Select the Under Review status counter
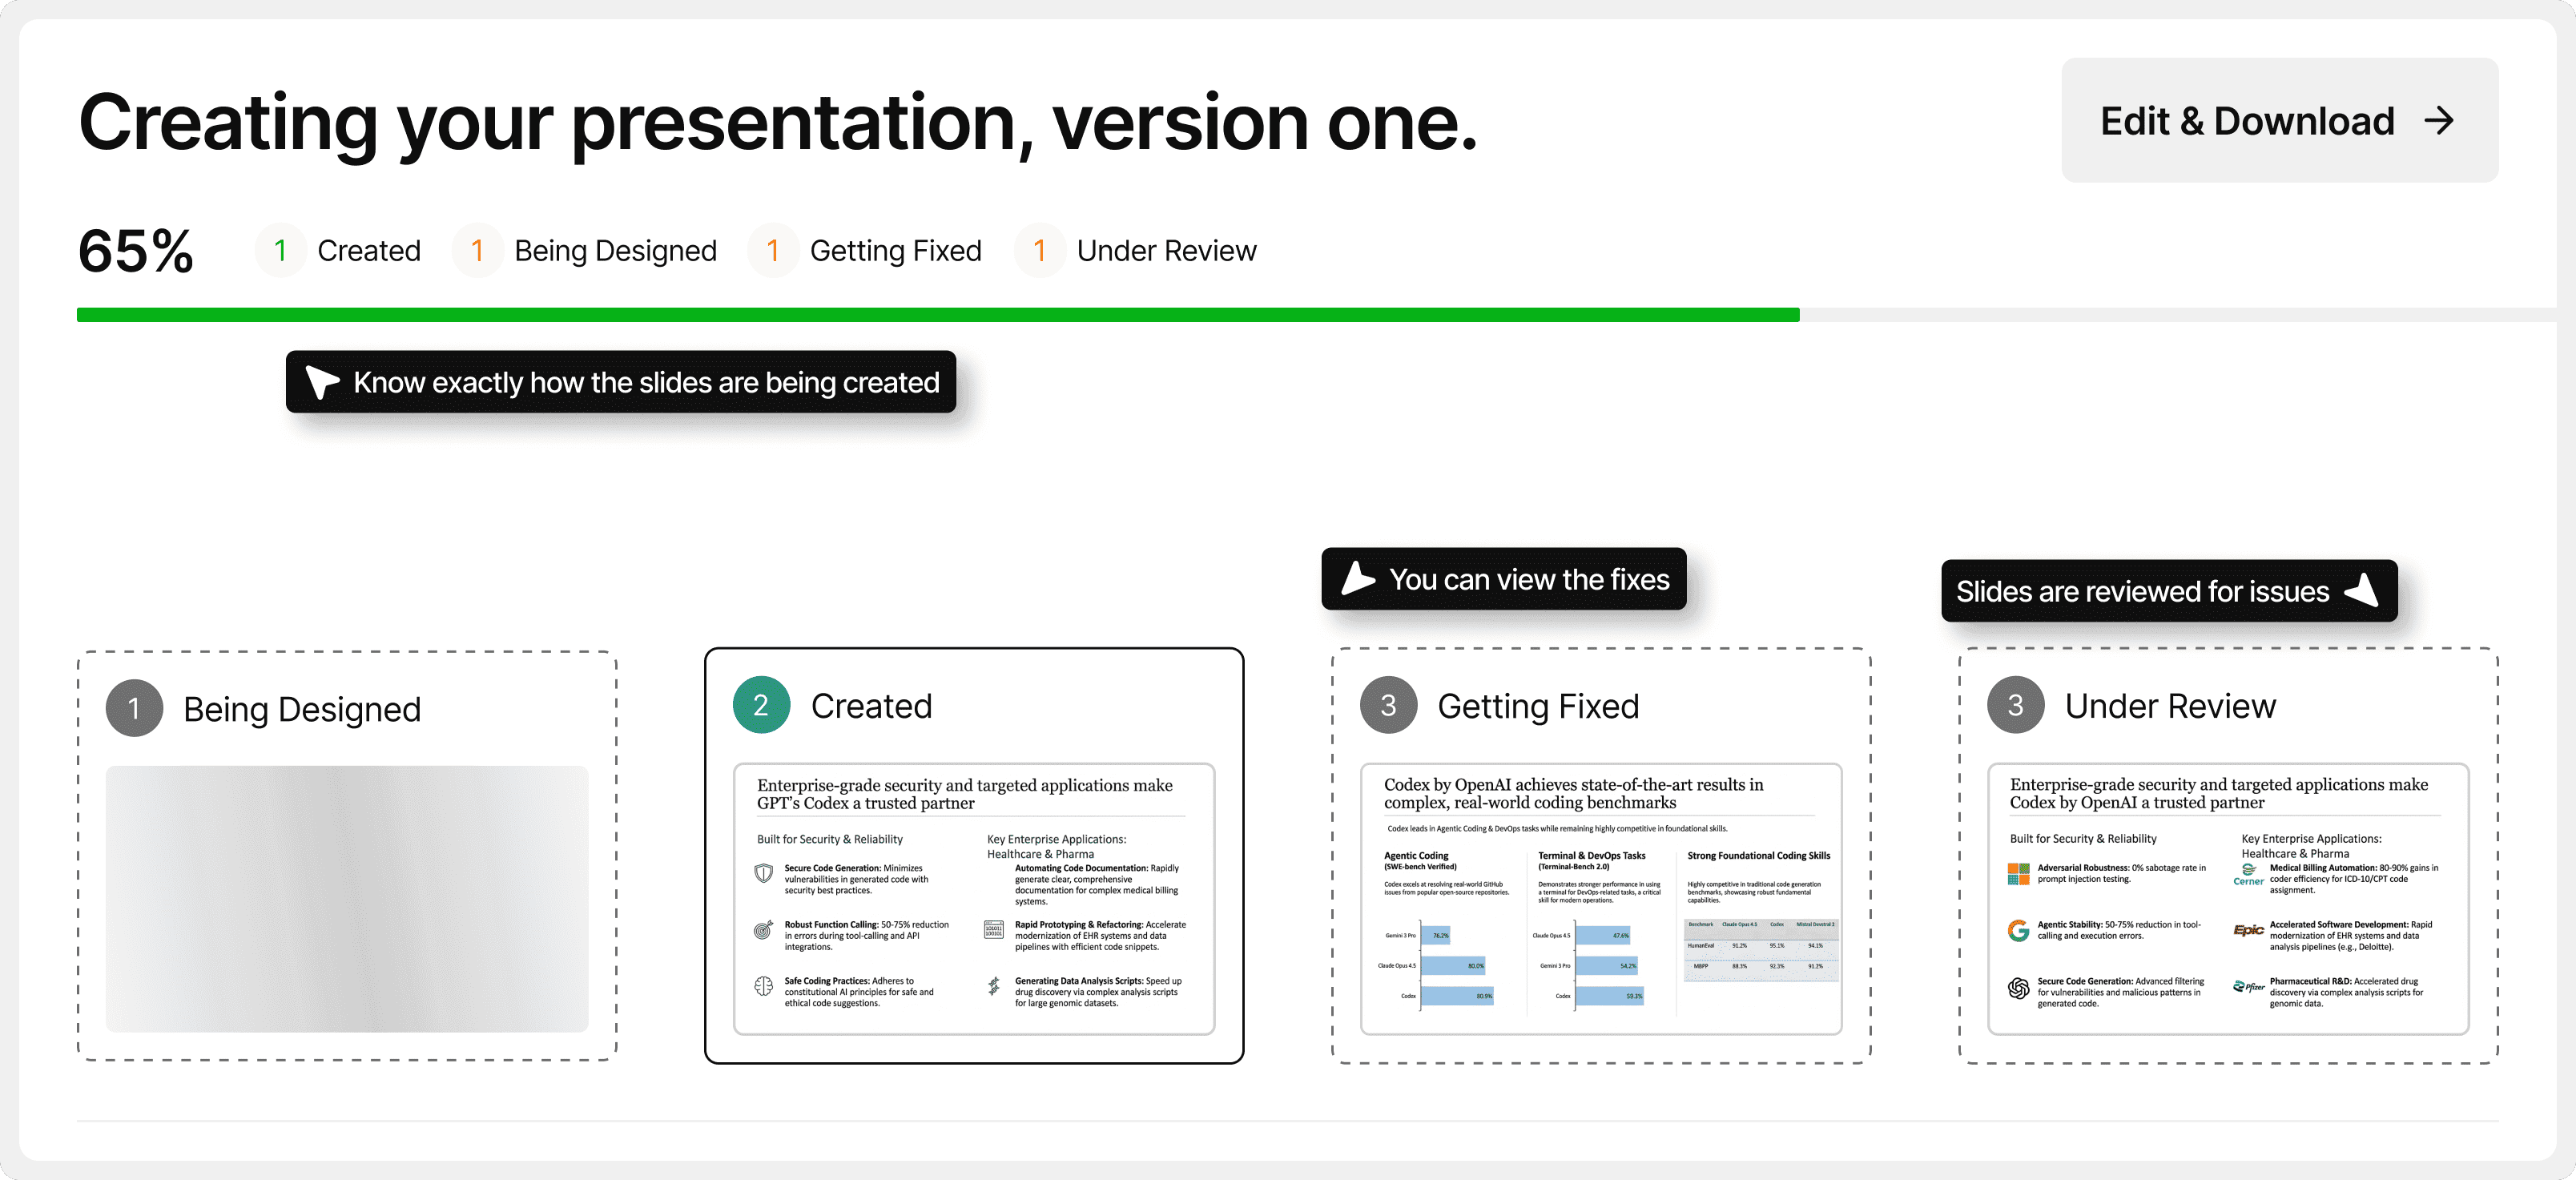 pyautogui.click(x=1136, y=250)
